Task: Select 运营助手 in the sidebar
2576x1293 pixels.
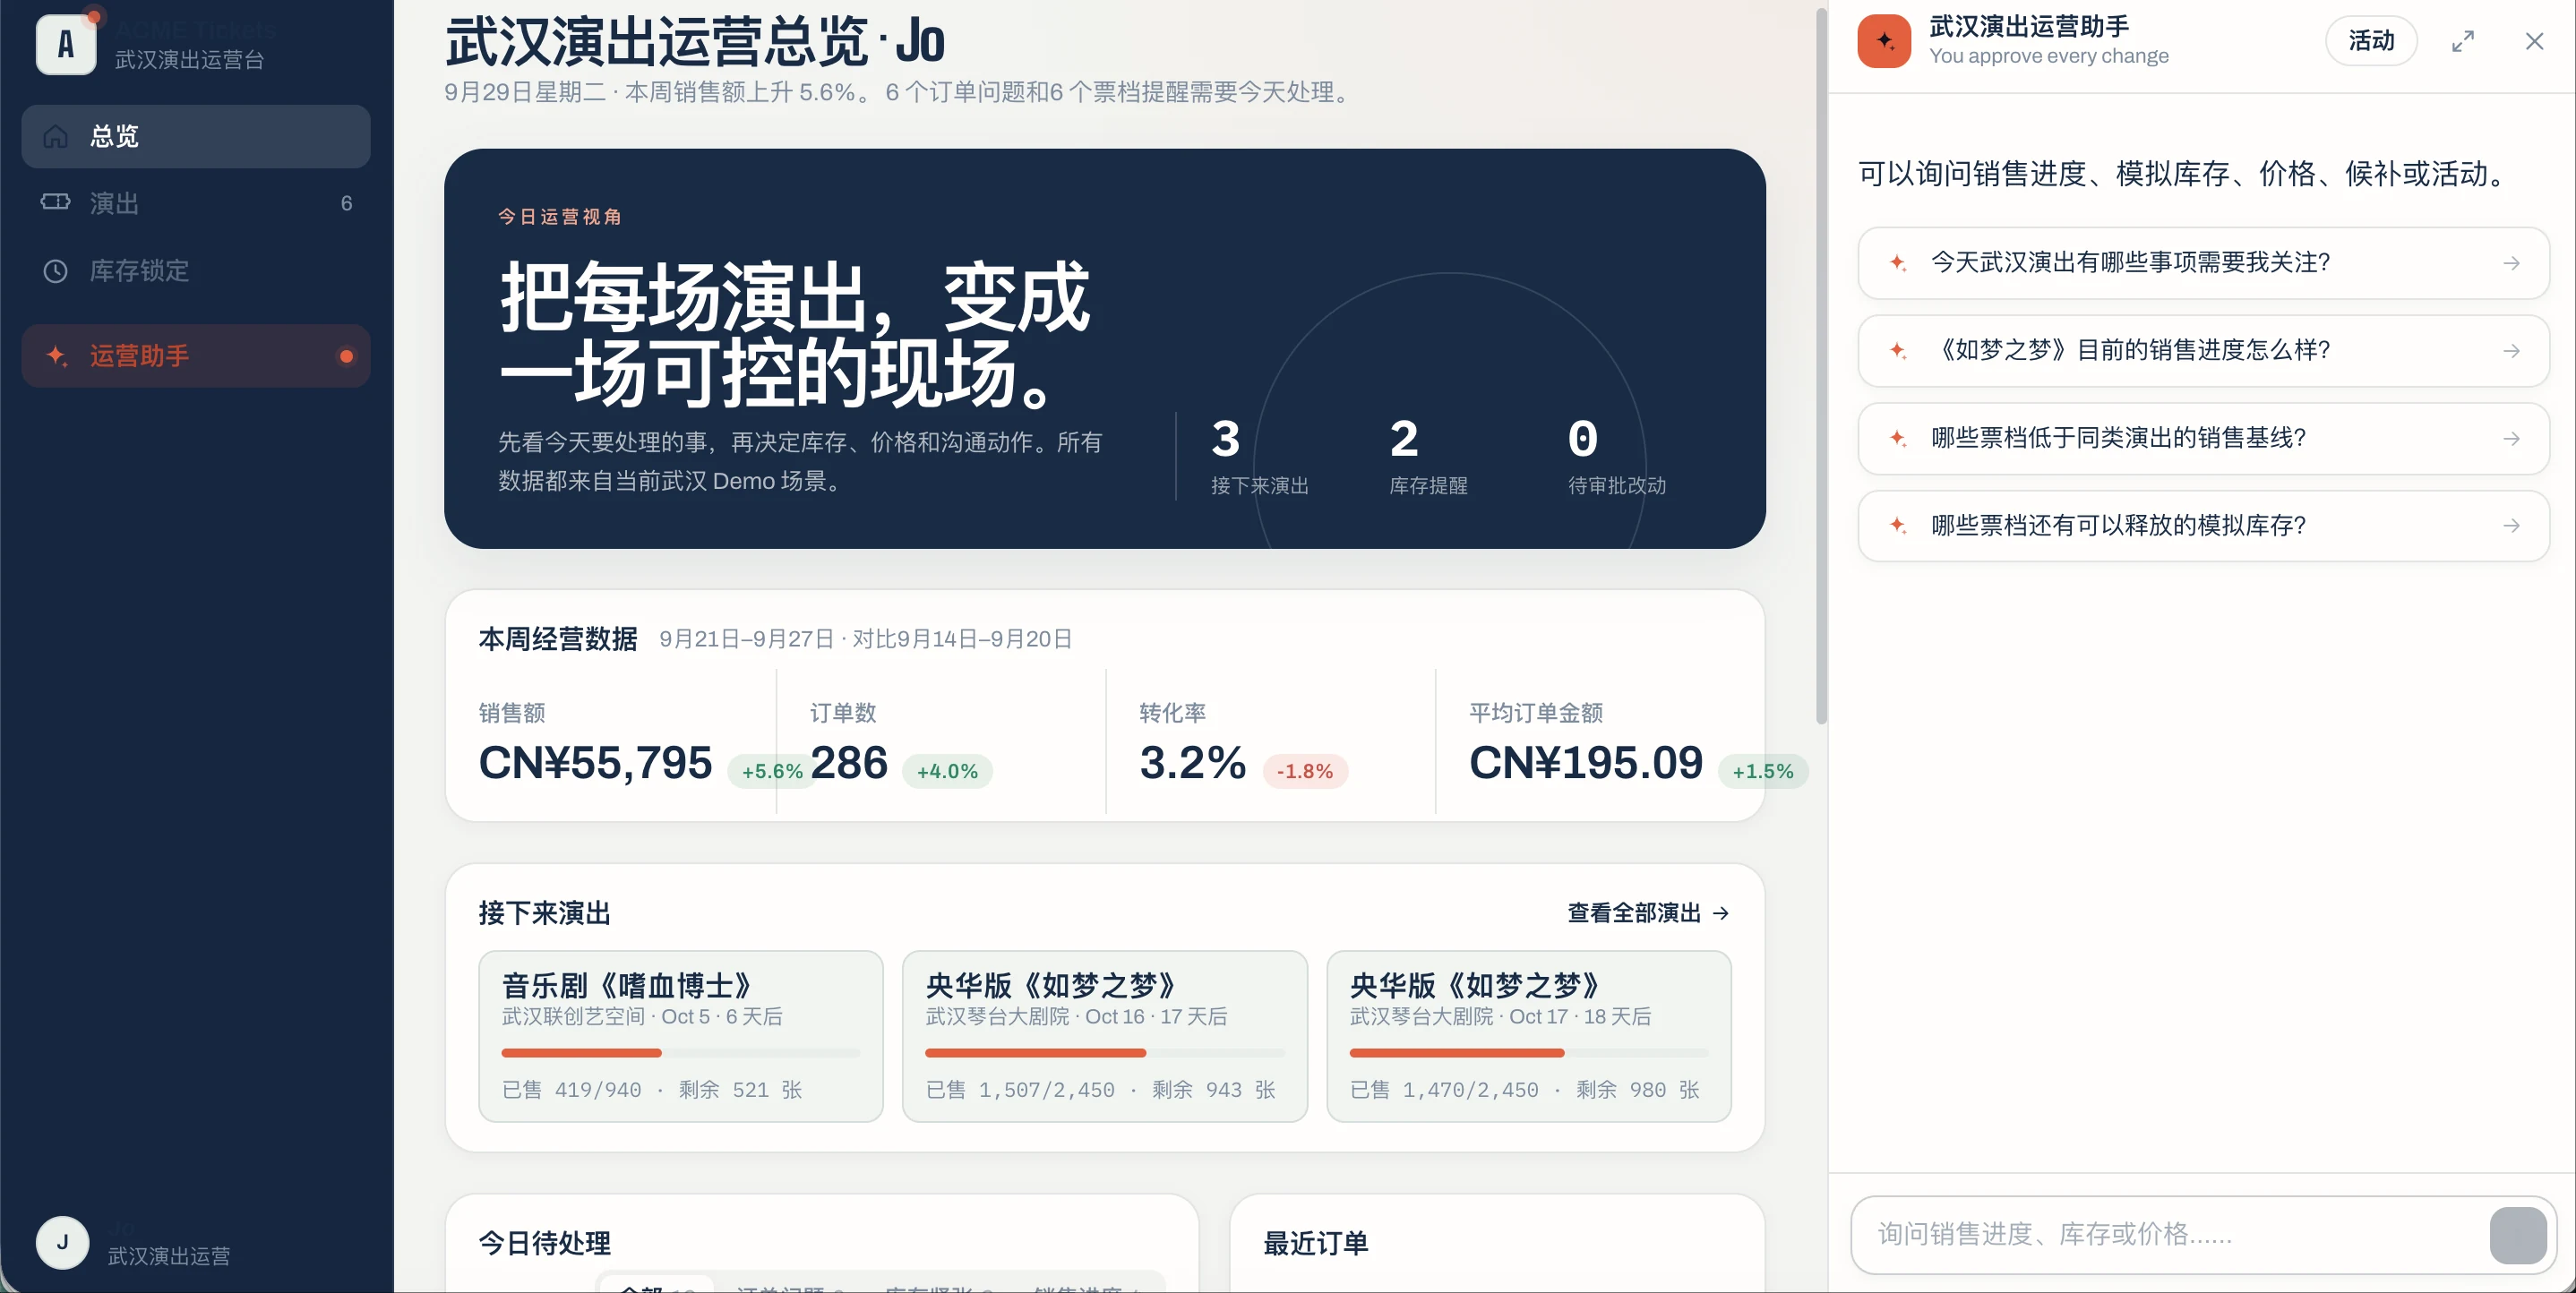Action: [196, 356]
